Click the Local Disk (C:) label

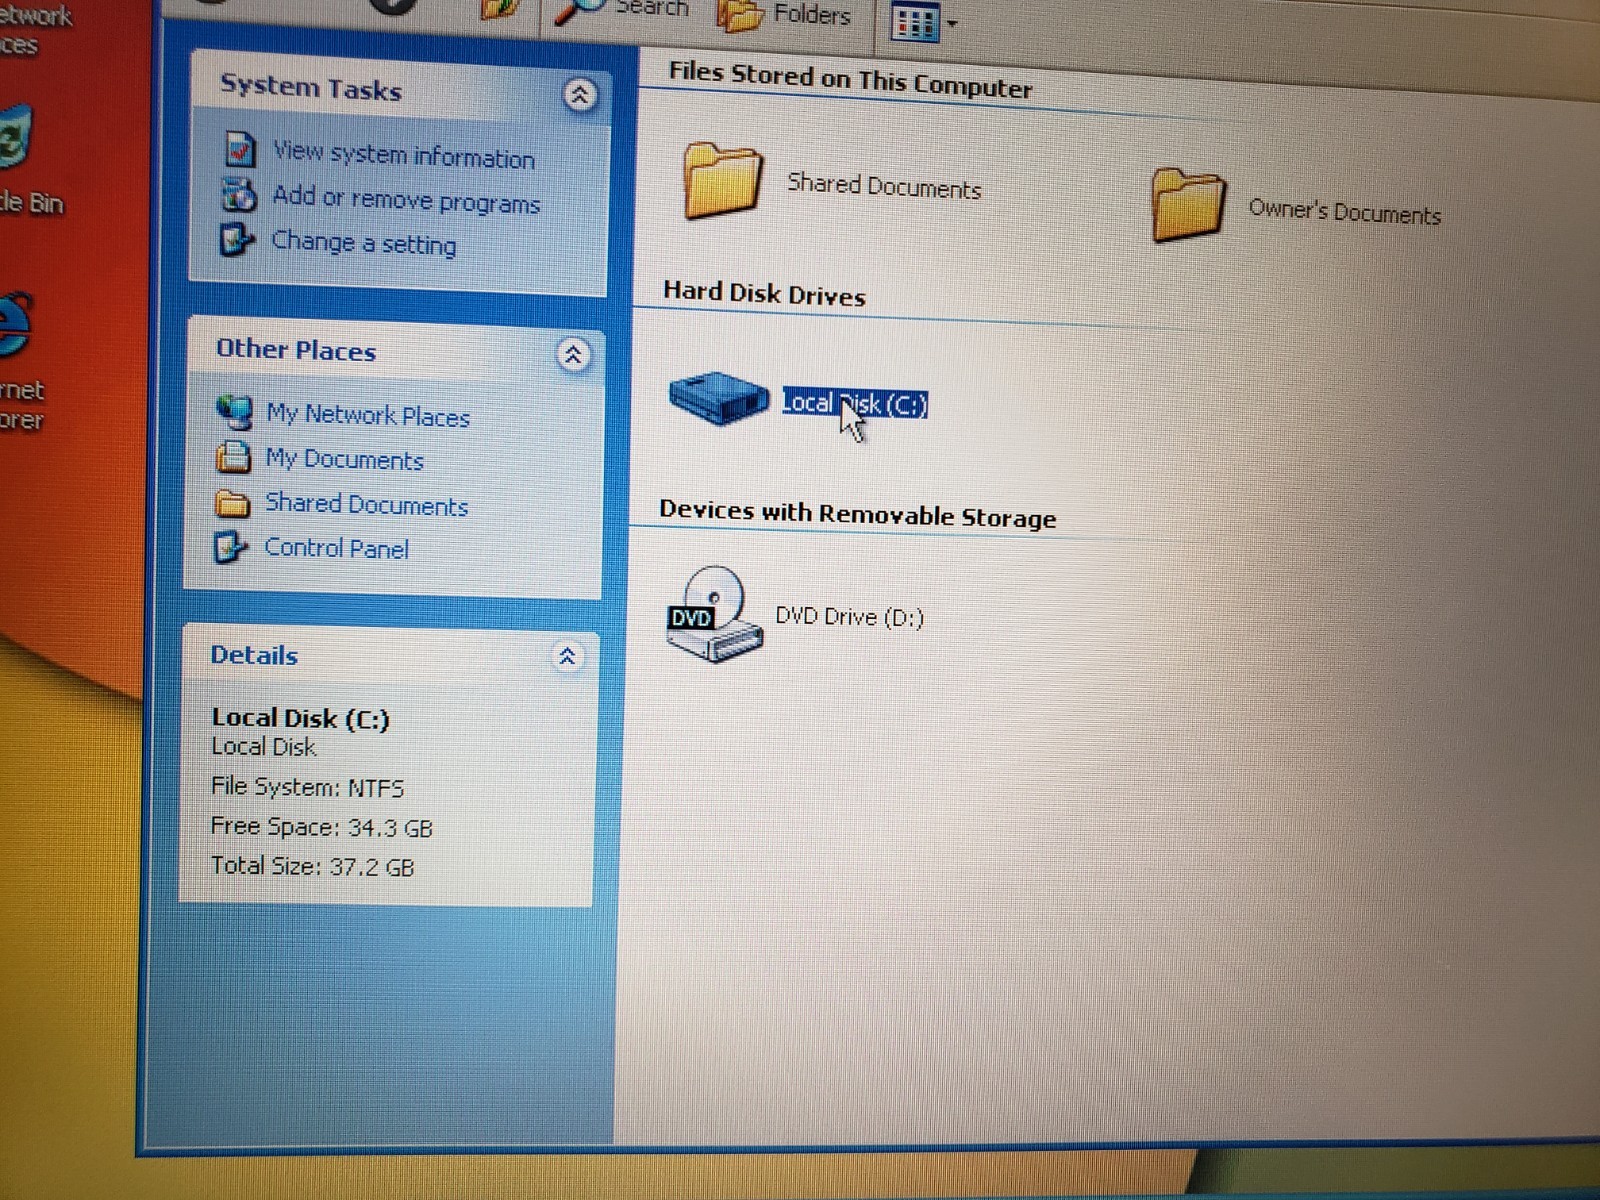855,403
